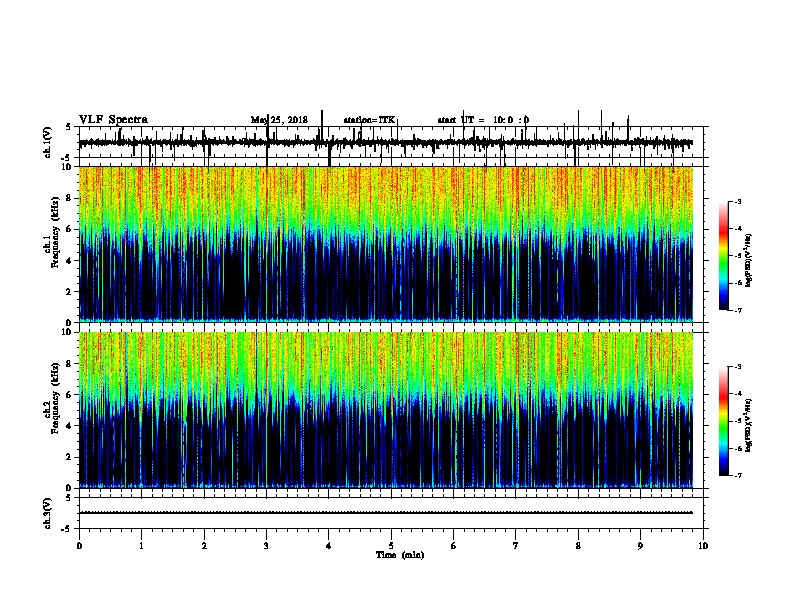Select the "start UT = 10:0 :0" text
The image size is (792, 612).
point(483,120)
